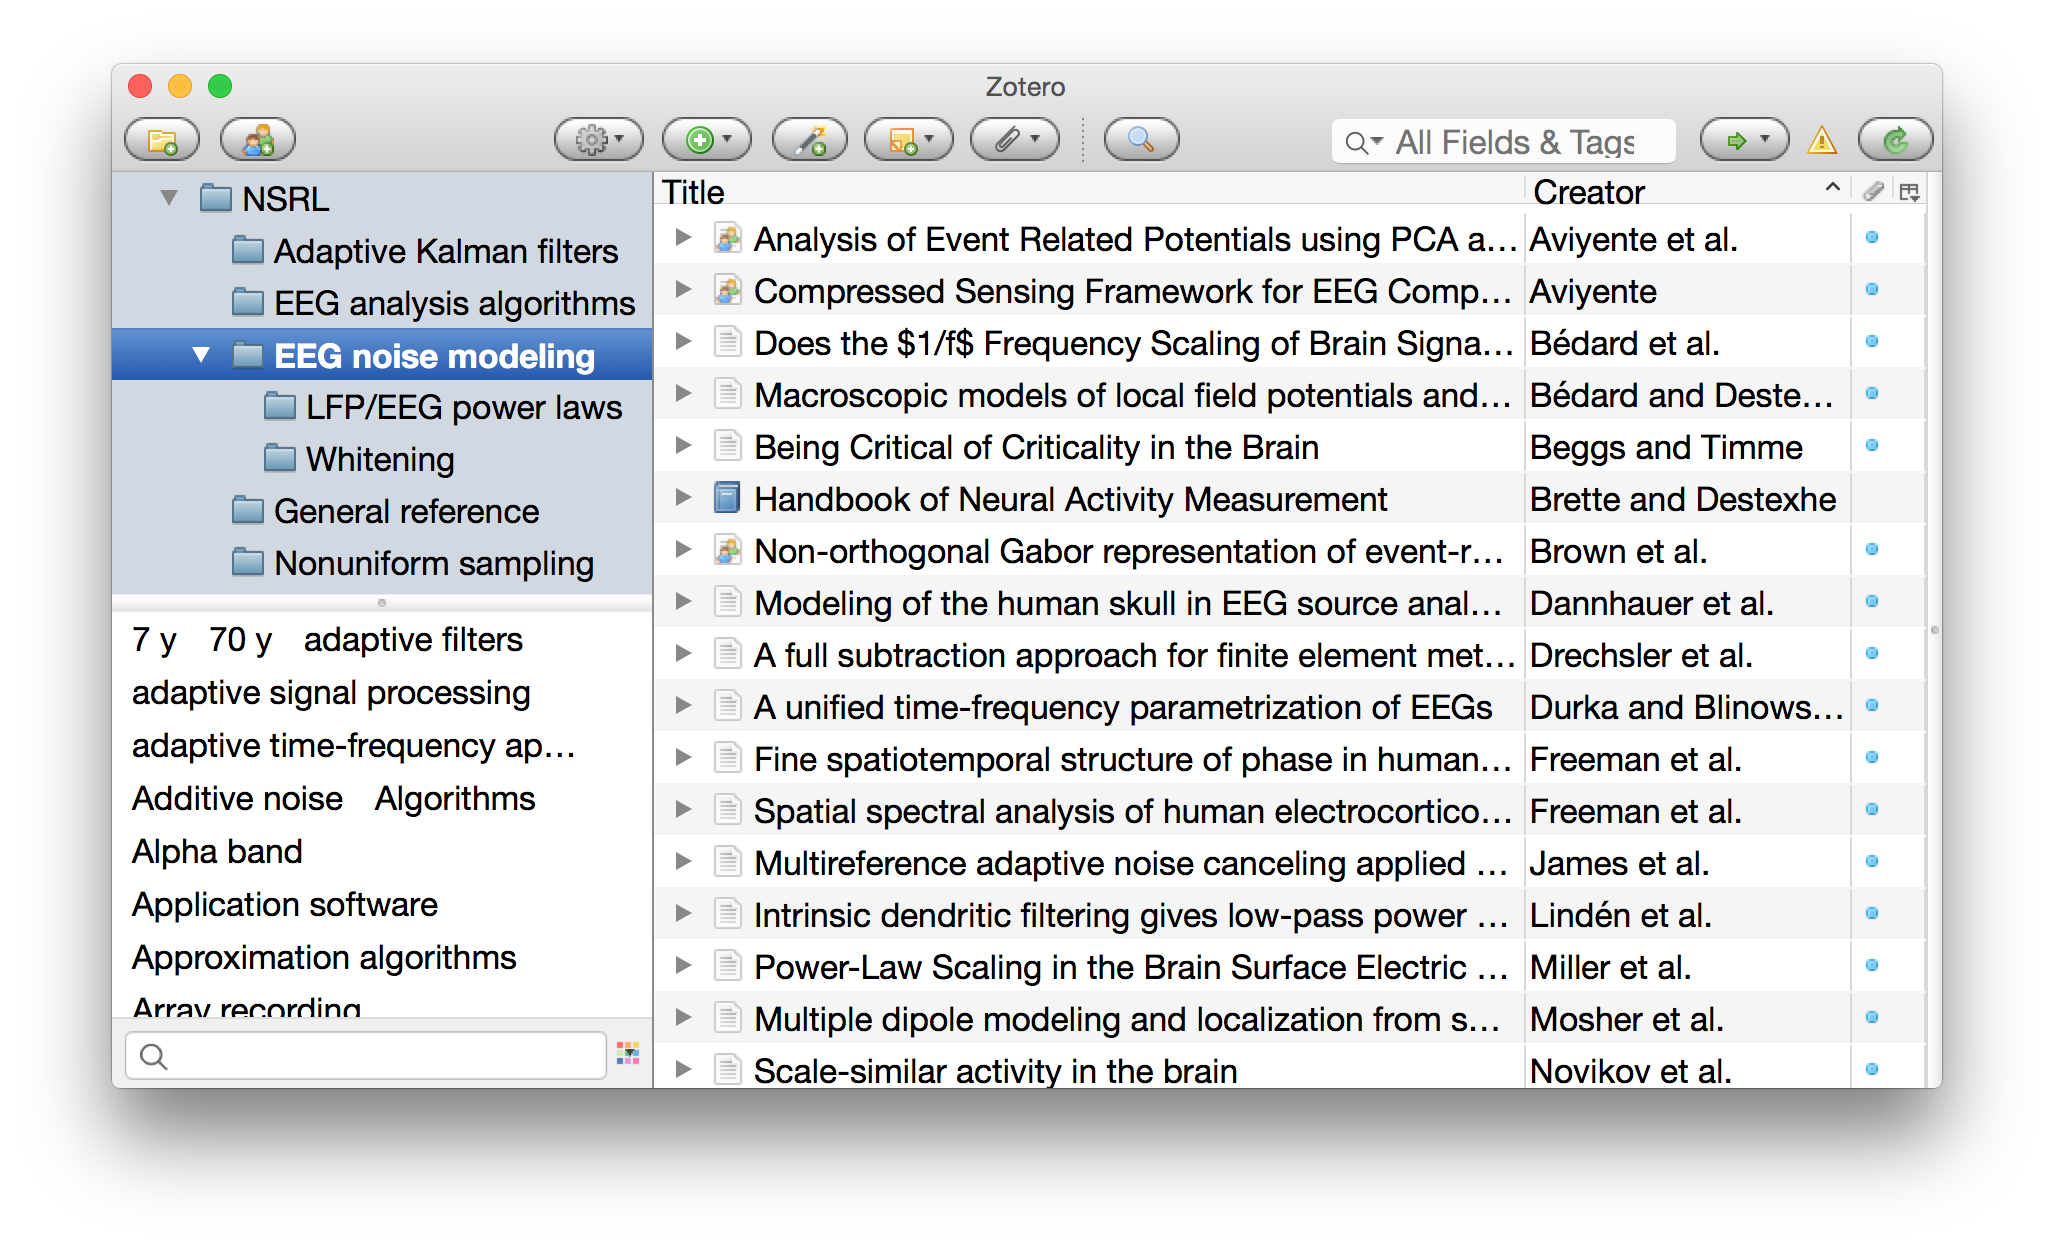This screenshot has width=2054, height=1248.
Task: Select Intrinsic dendritic filtering item
Action: pos(1290,915)
